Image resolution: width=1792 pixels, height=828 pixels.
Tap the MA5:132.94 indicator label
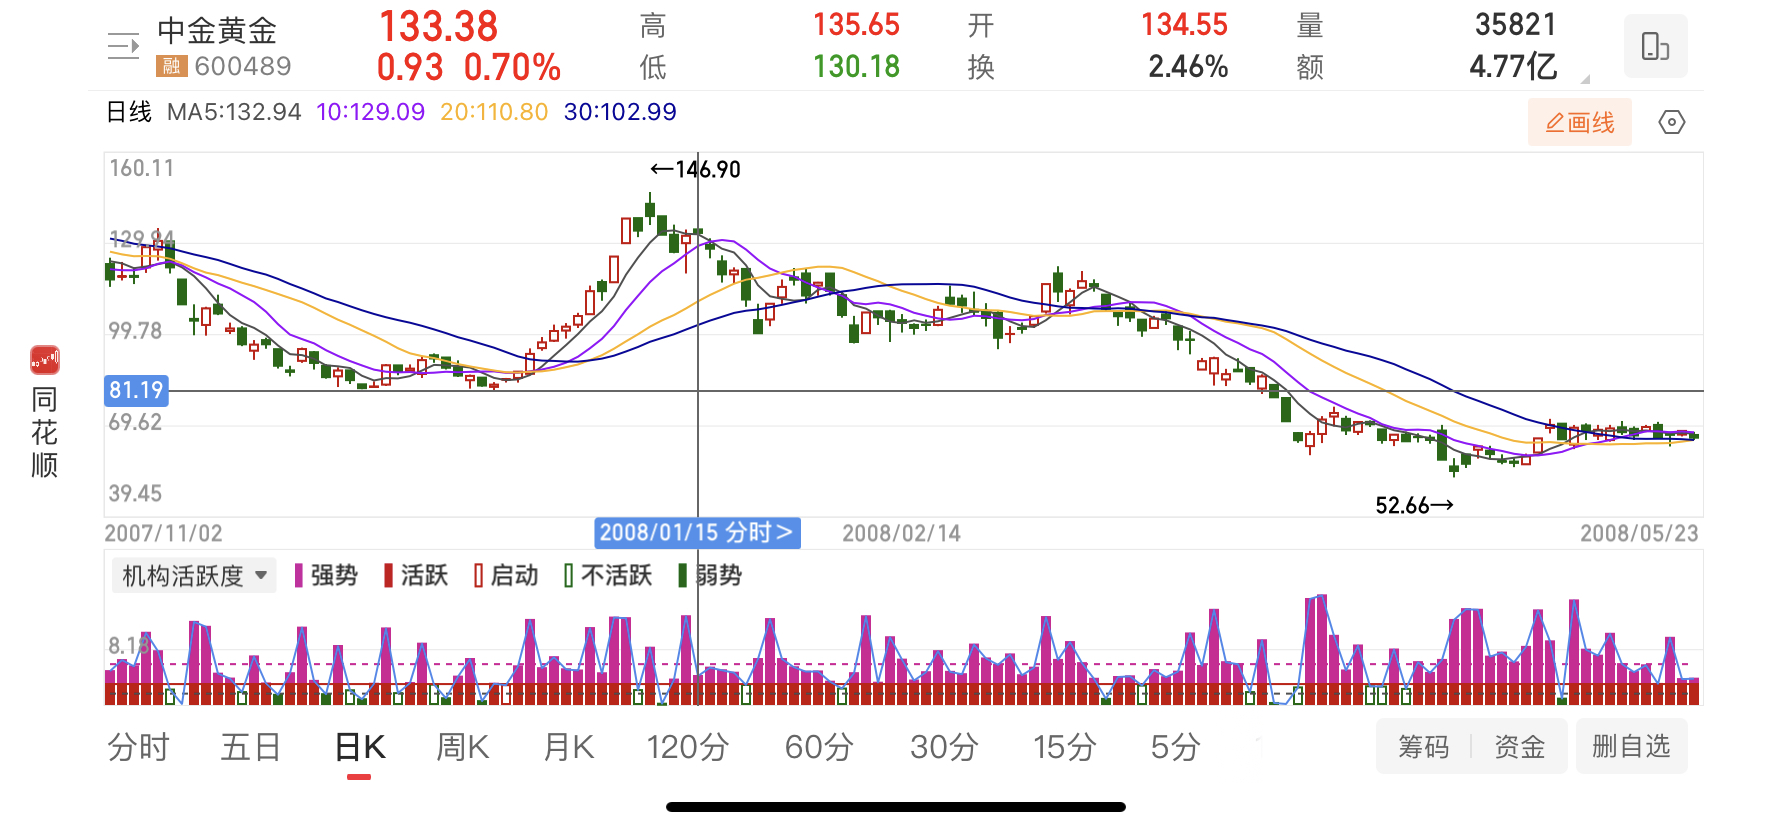234,112
